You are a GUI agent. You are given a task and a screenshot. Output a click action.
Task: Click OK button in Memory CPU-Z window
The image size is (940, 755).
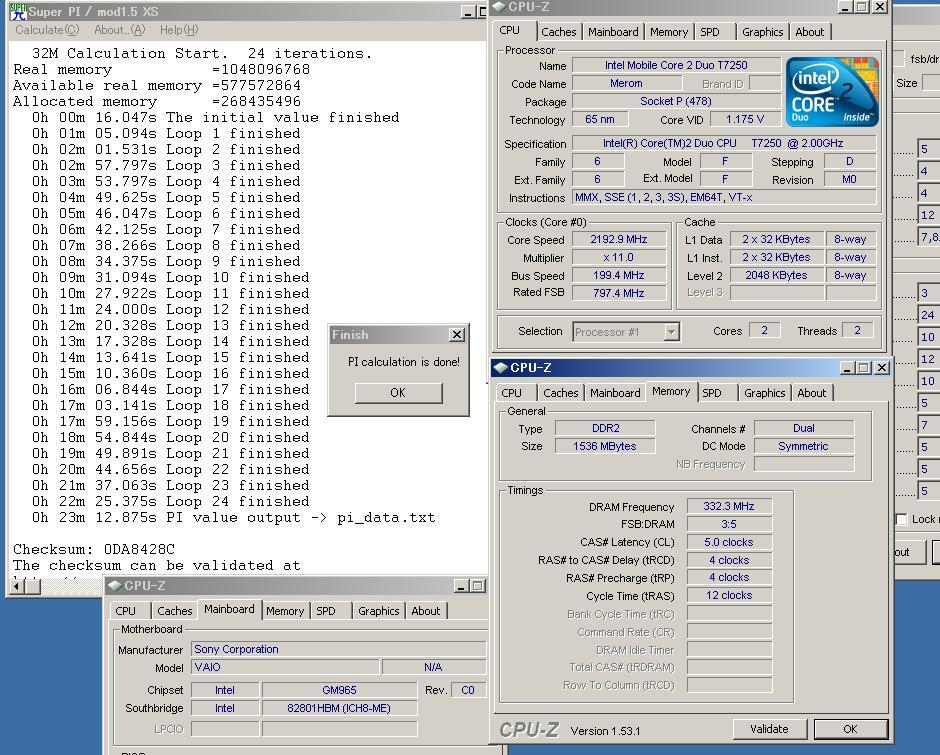pyautogui.click(x=850, y=729)
